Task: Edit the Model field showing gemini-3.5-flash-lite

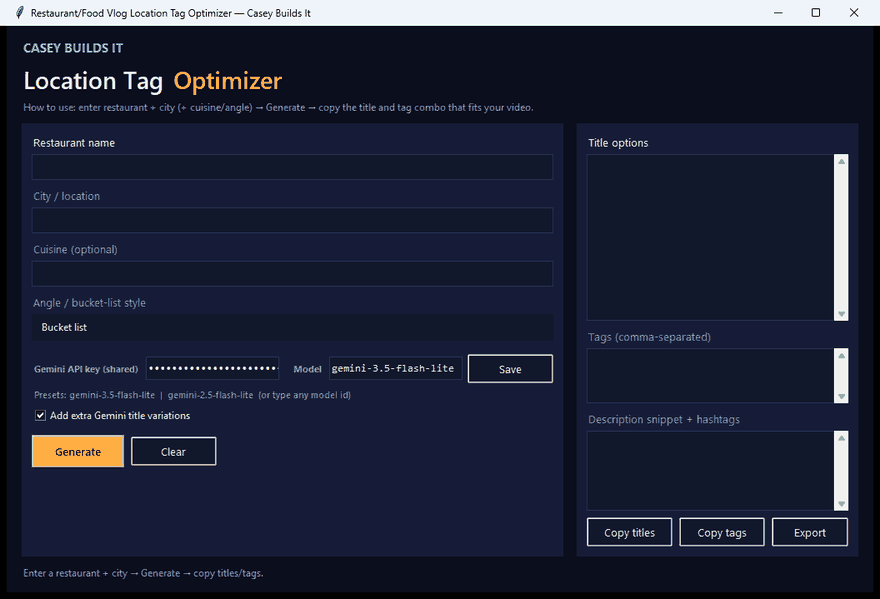Action: click(x=396, y=368)
